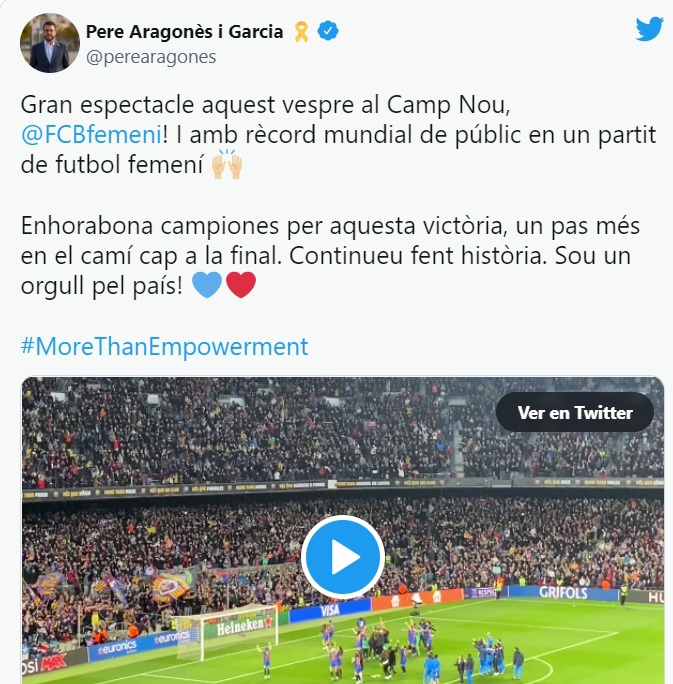The width and height of the screenshot is (673, 684).
Task: Click the raised hands emoji
Action: pos(227,164)
